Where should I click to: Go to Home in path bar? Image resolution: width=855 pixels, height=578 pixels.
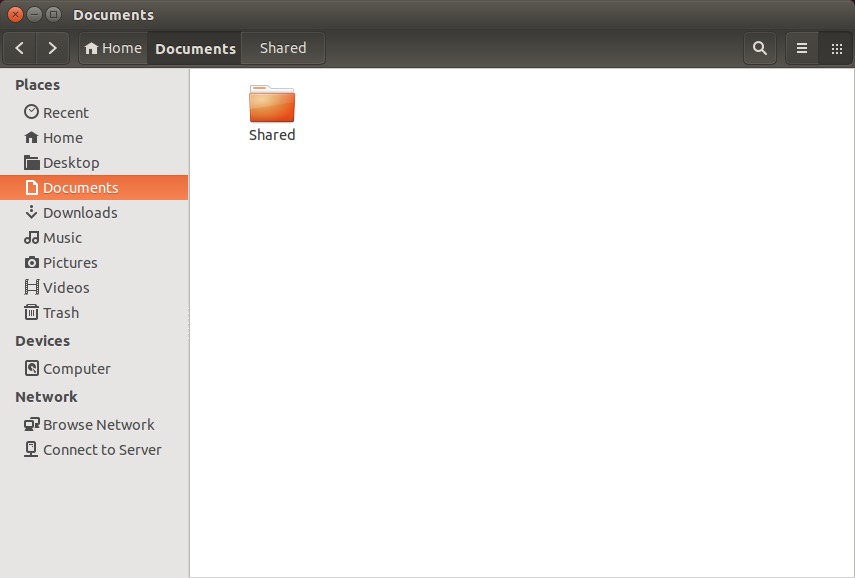click(113, 48)
